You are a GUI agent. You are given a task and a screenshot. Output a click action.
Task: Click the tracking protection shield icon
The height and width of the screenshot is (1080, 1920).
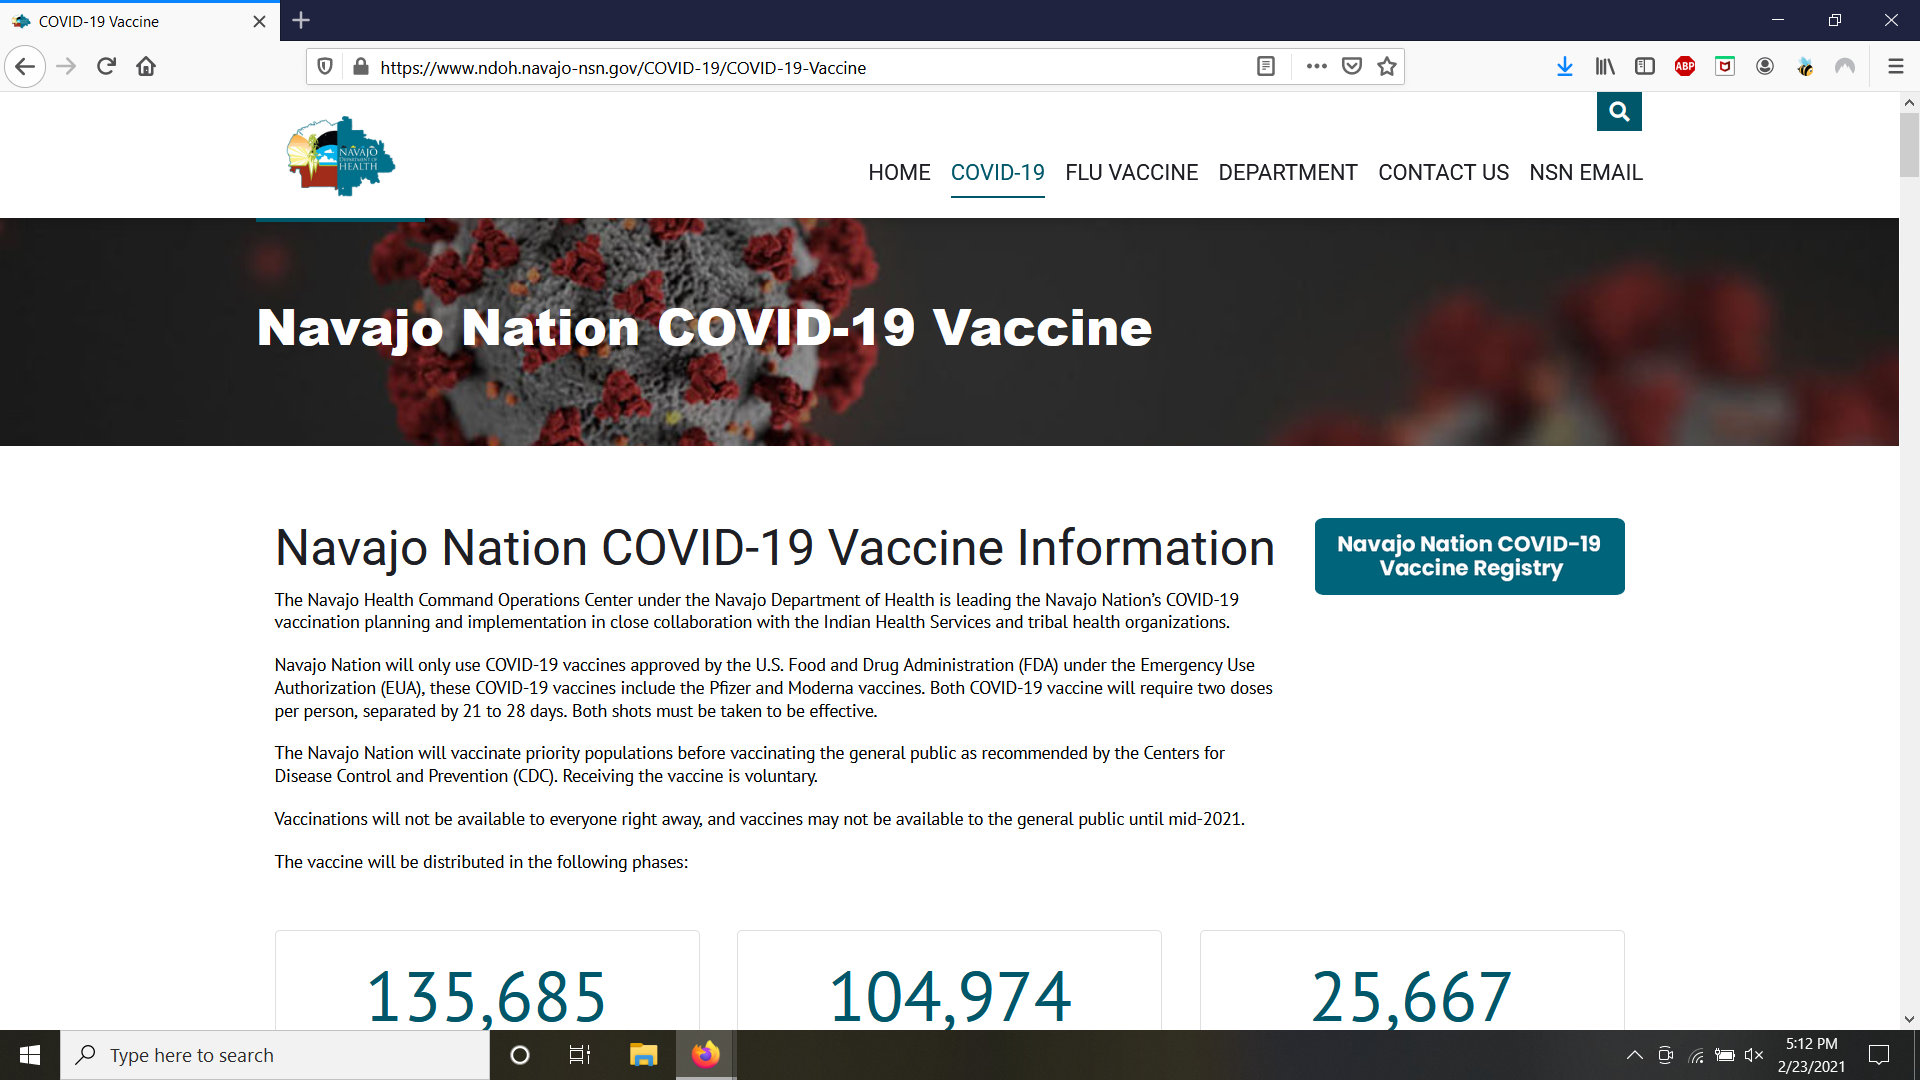tap(325, 66)
